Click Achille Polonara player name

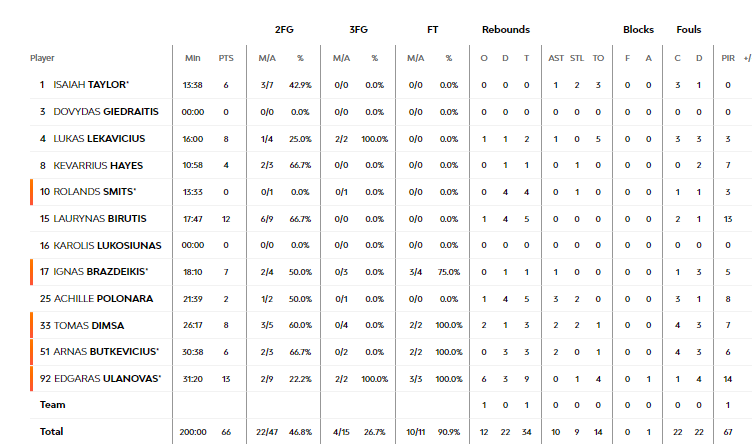coord(103,299)
